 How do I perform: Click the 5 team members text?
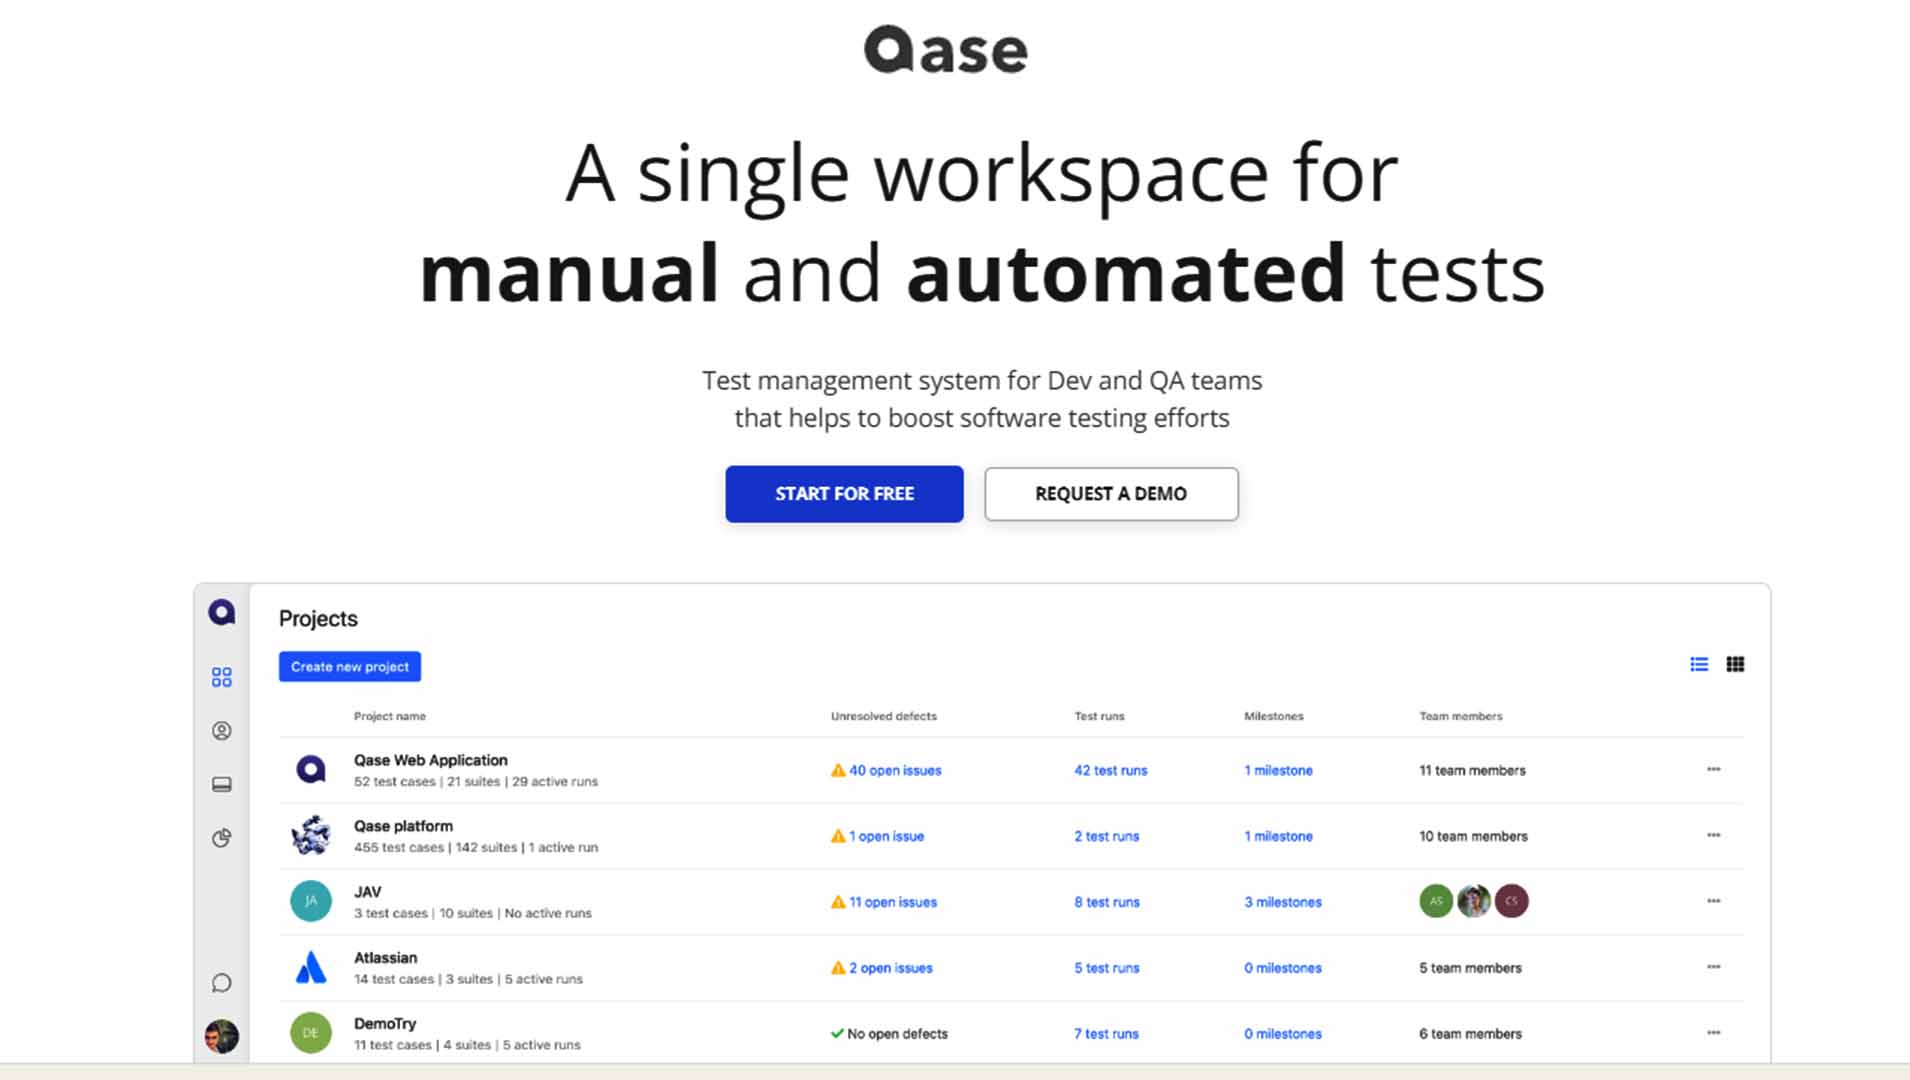click(x=1470, y=968)
